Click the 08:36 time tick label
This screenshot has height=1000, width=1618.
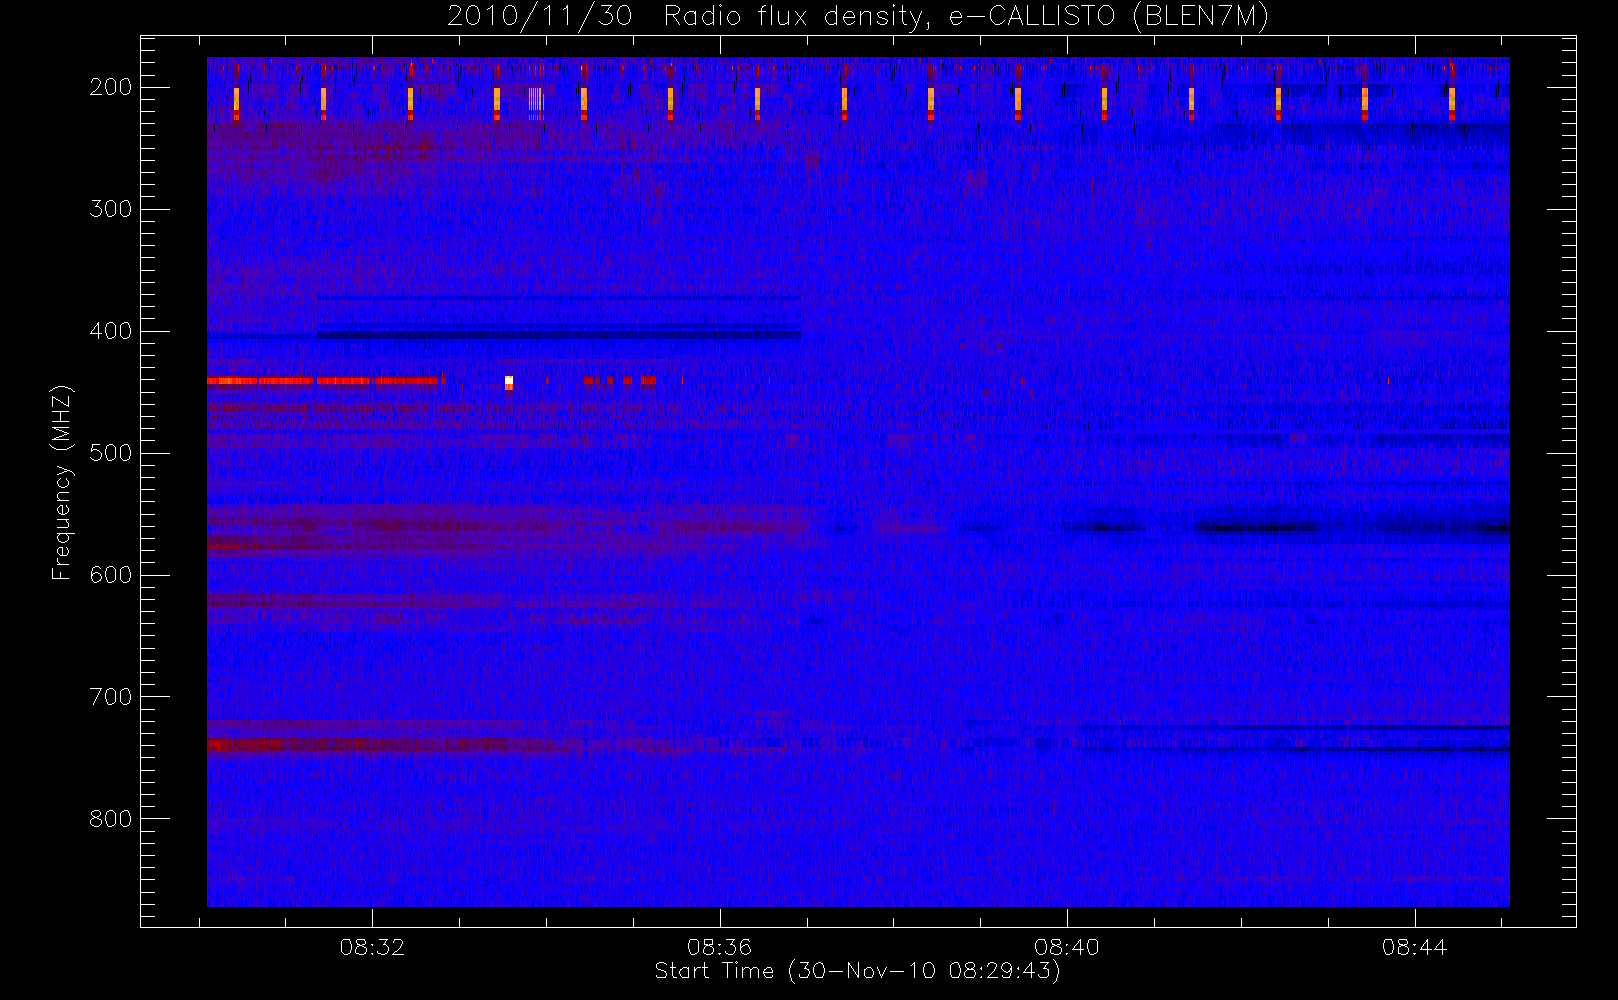coord(719,947)
